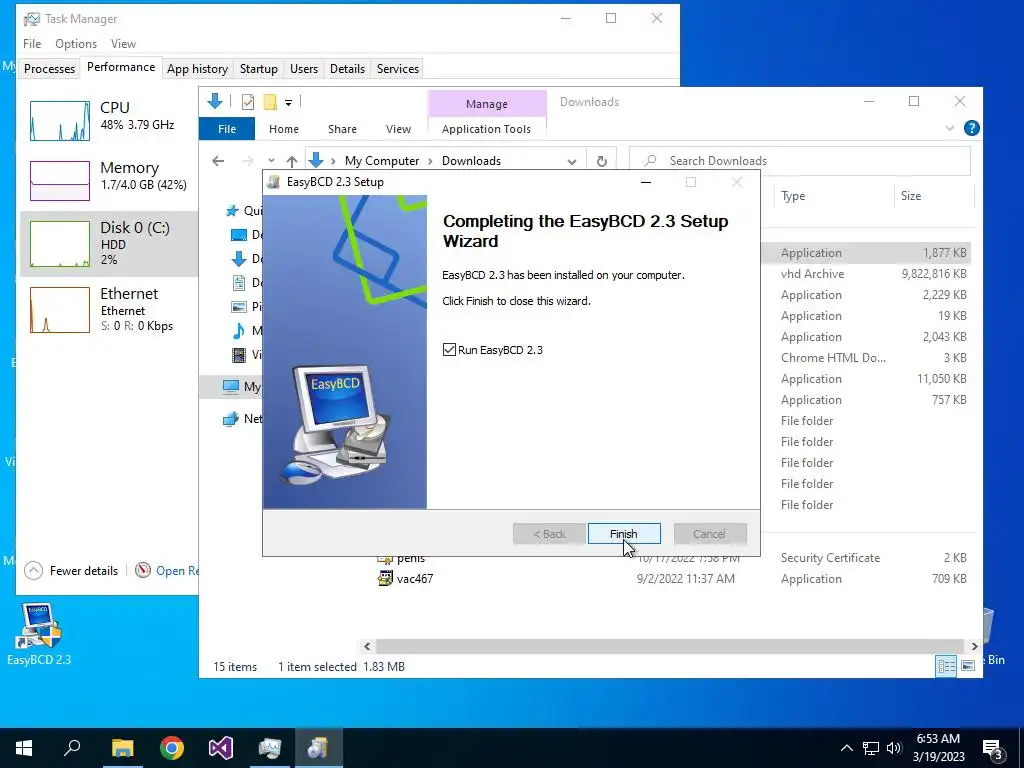Go up one folder level
Viewport: 1024px width, 768px height.
tap(292, 161)
